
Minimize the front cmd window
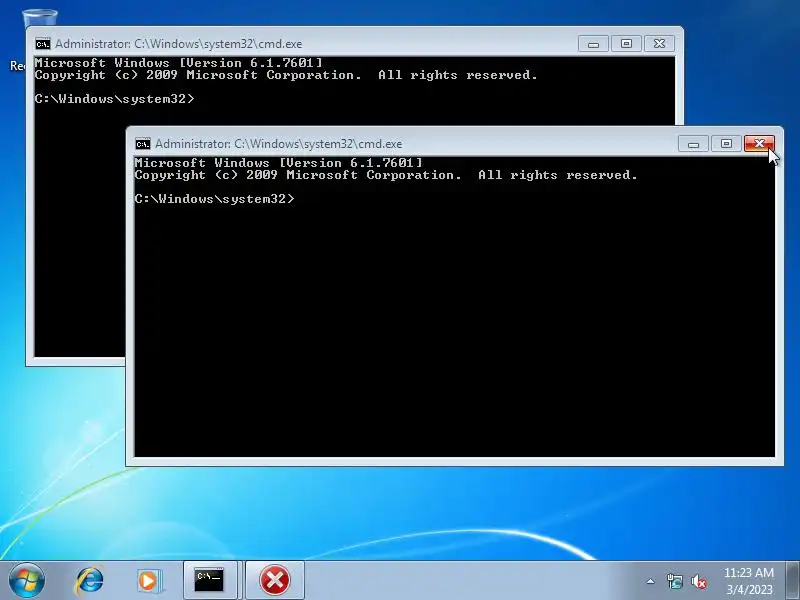coord(693,144)
